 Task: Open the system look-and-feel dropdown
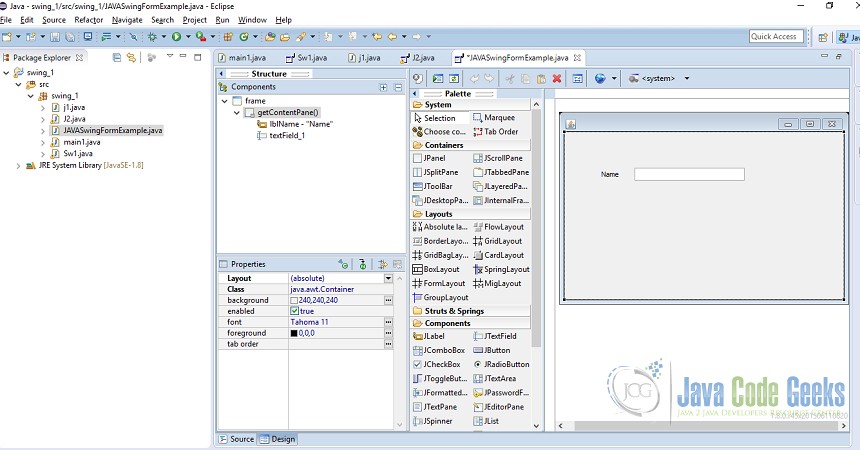coord(686,78)
